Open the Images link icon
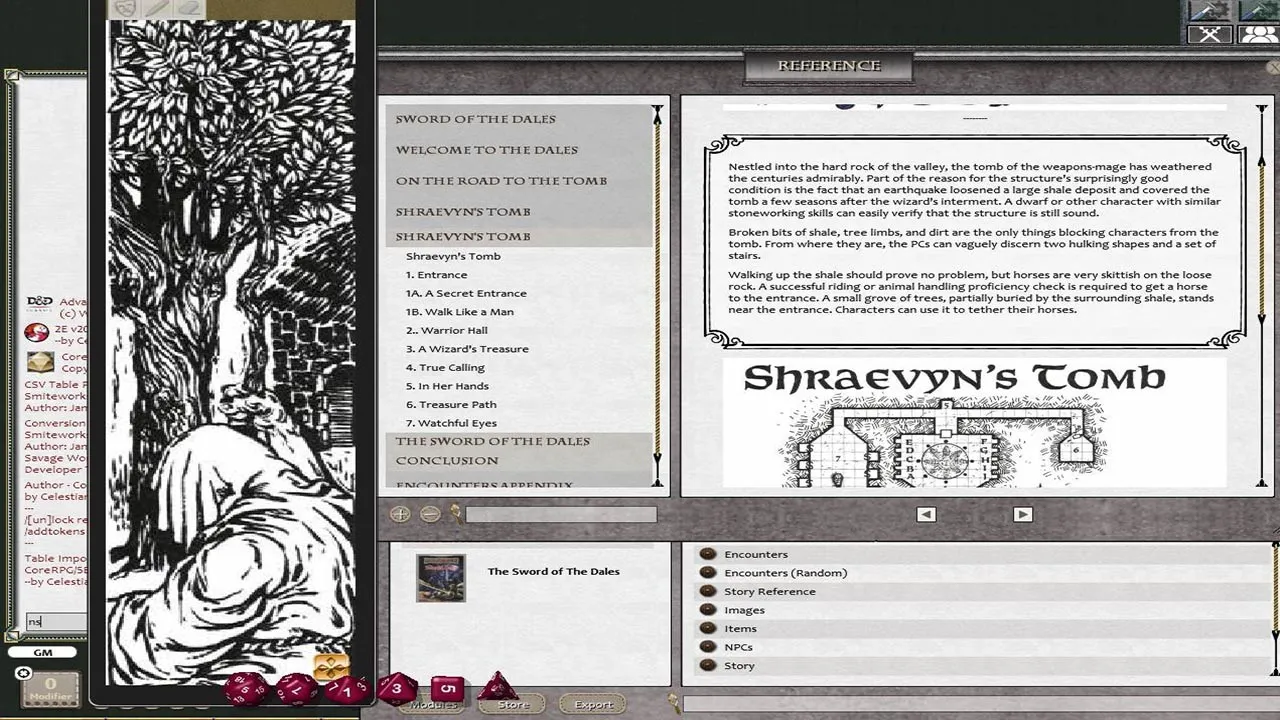The image size is (1280, 720). pos(708,610)
